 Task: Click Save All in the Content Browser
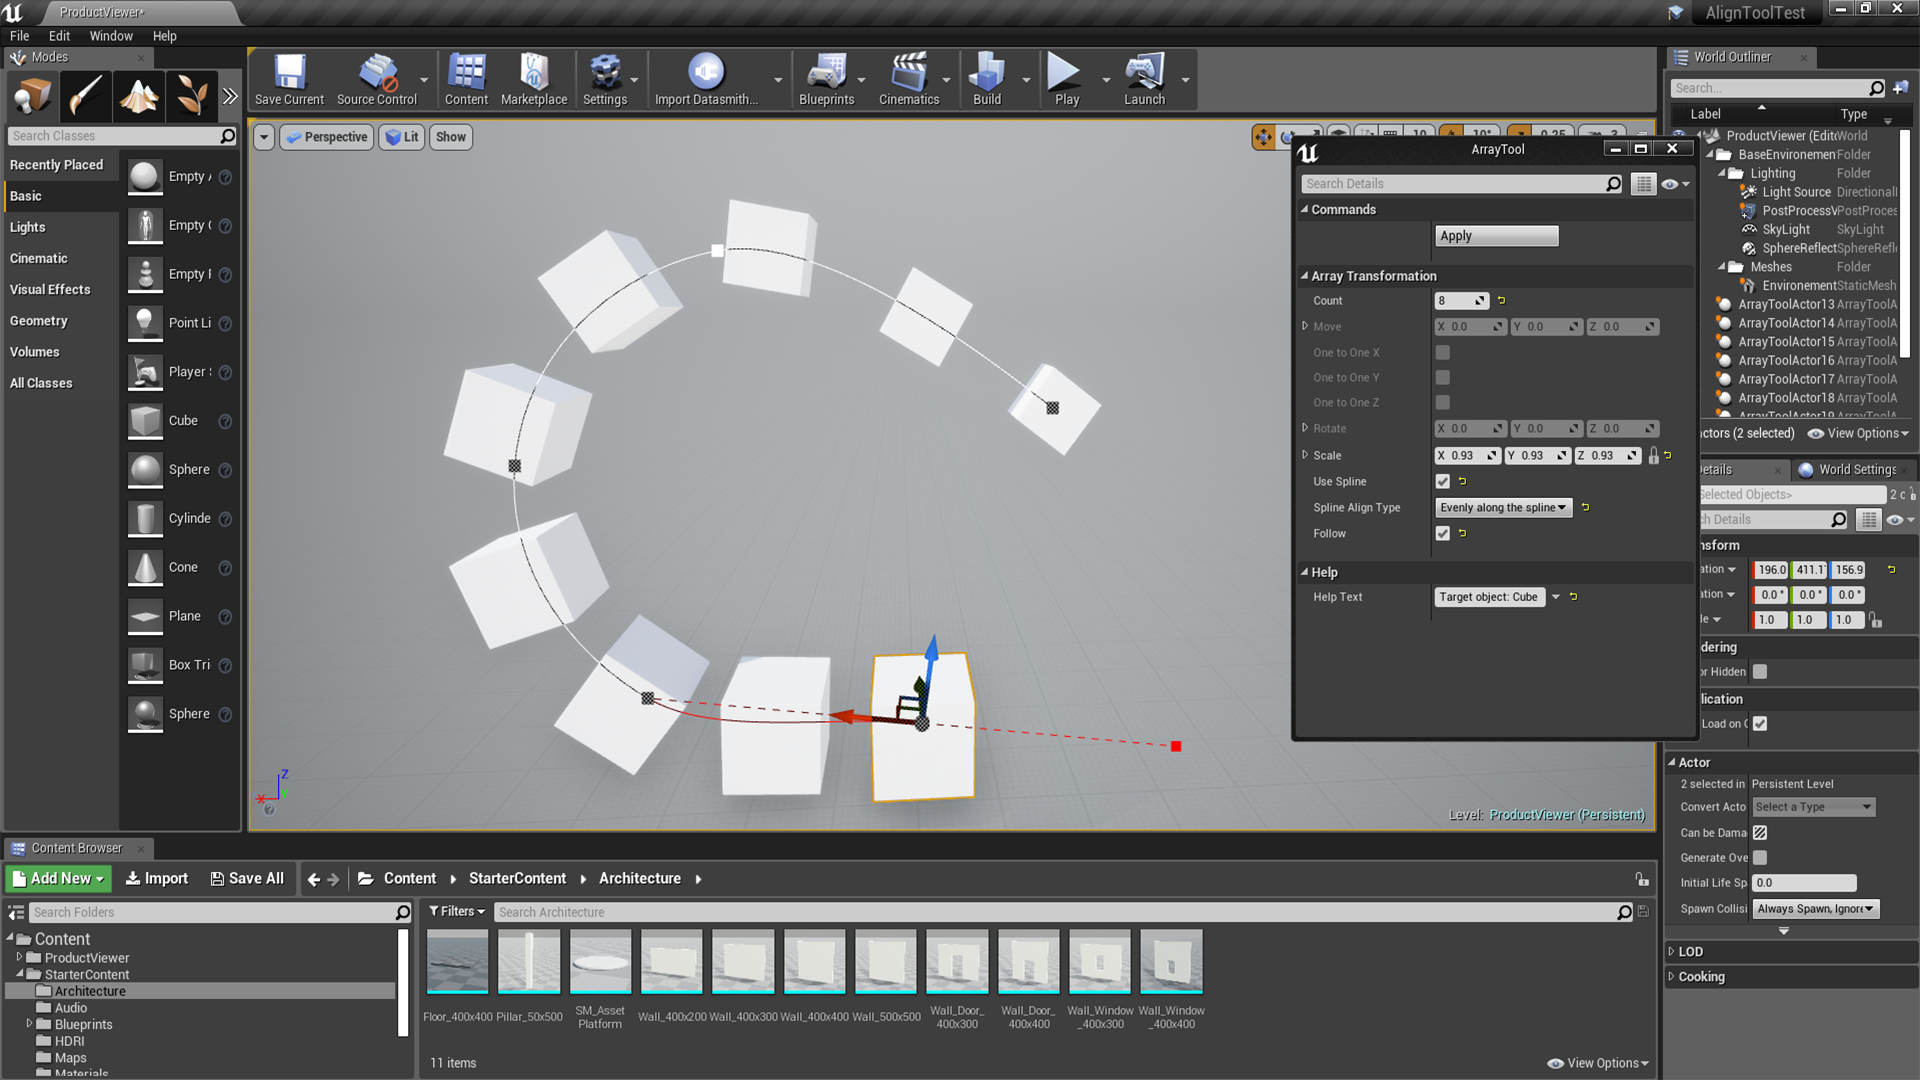coord(246,878)
